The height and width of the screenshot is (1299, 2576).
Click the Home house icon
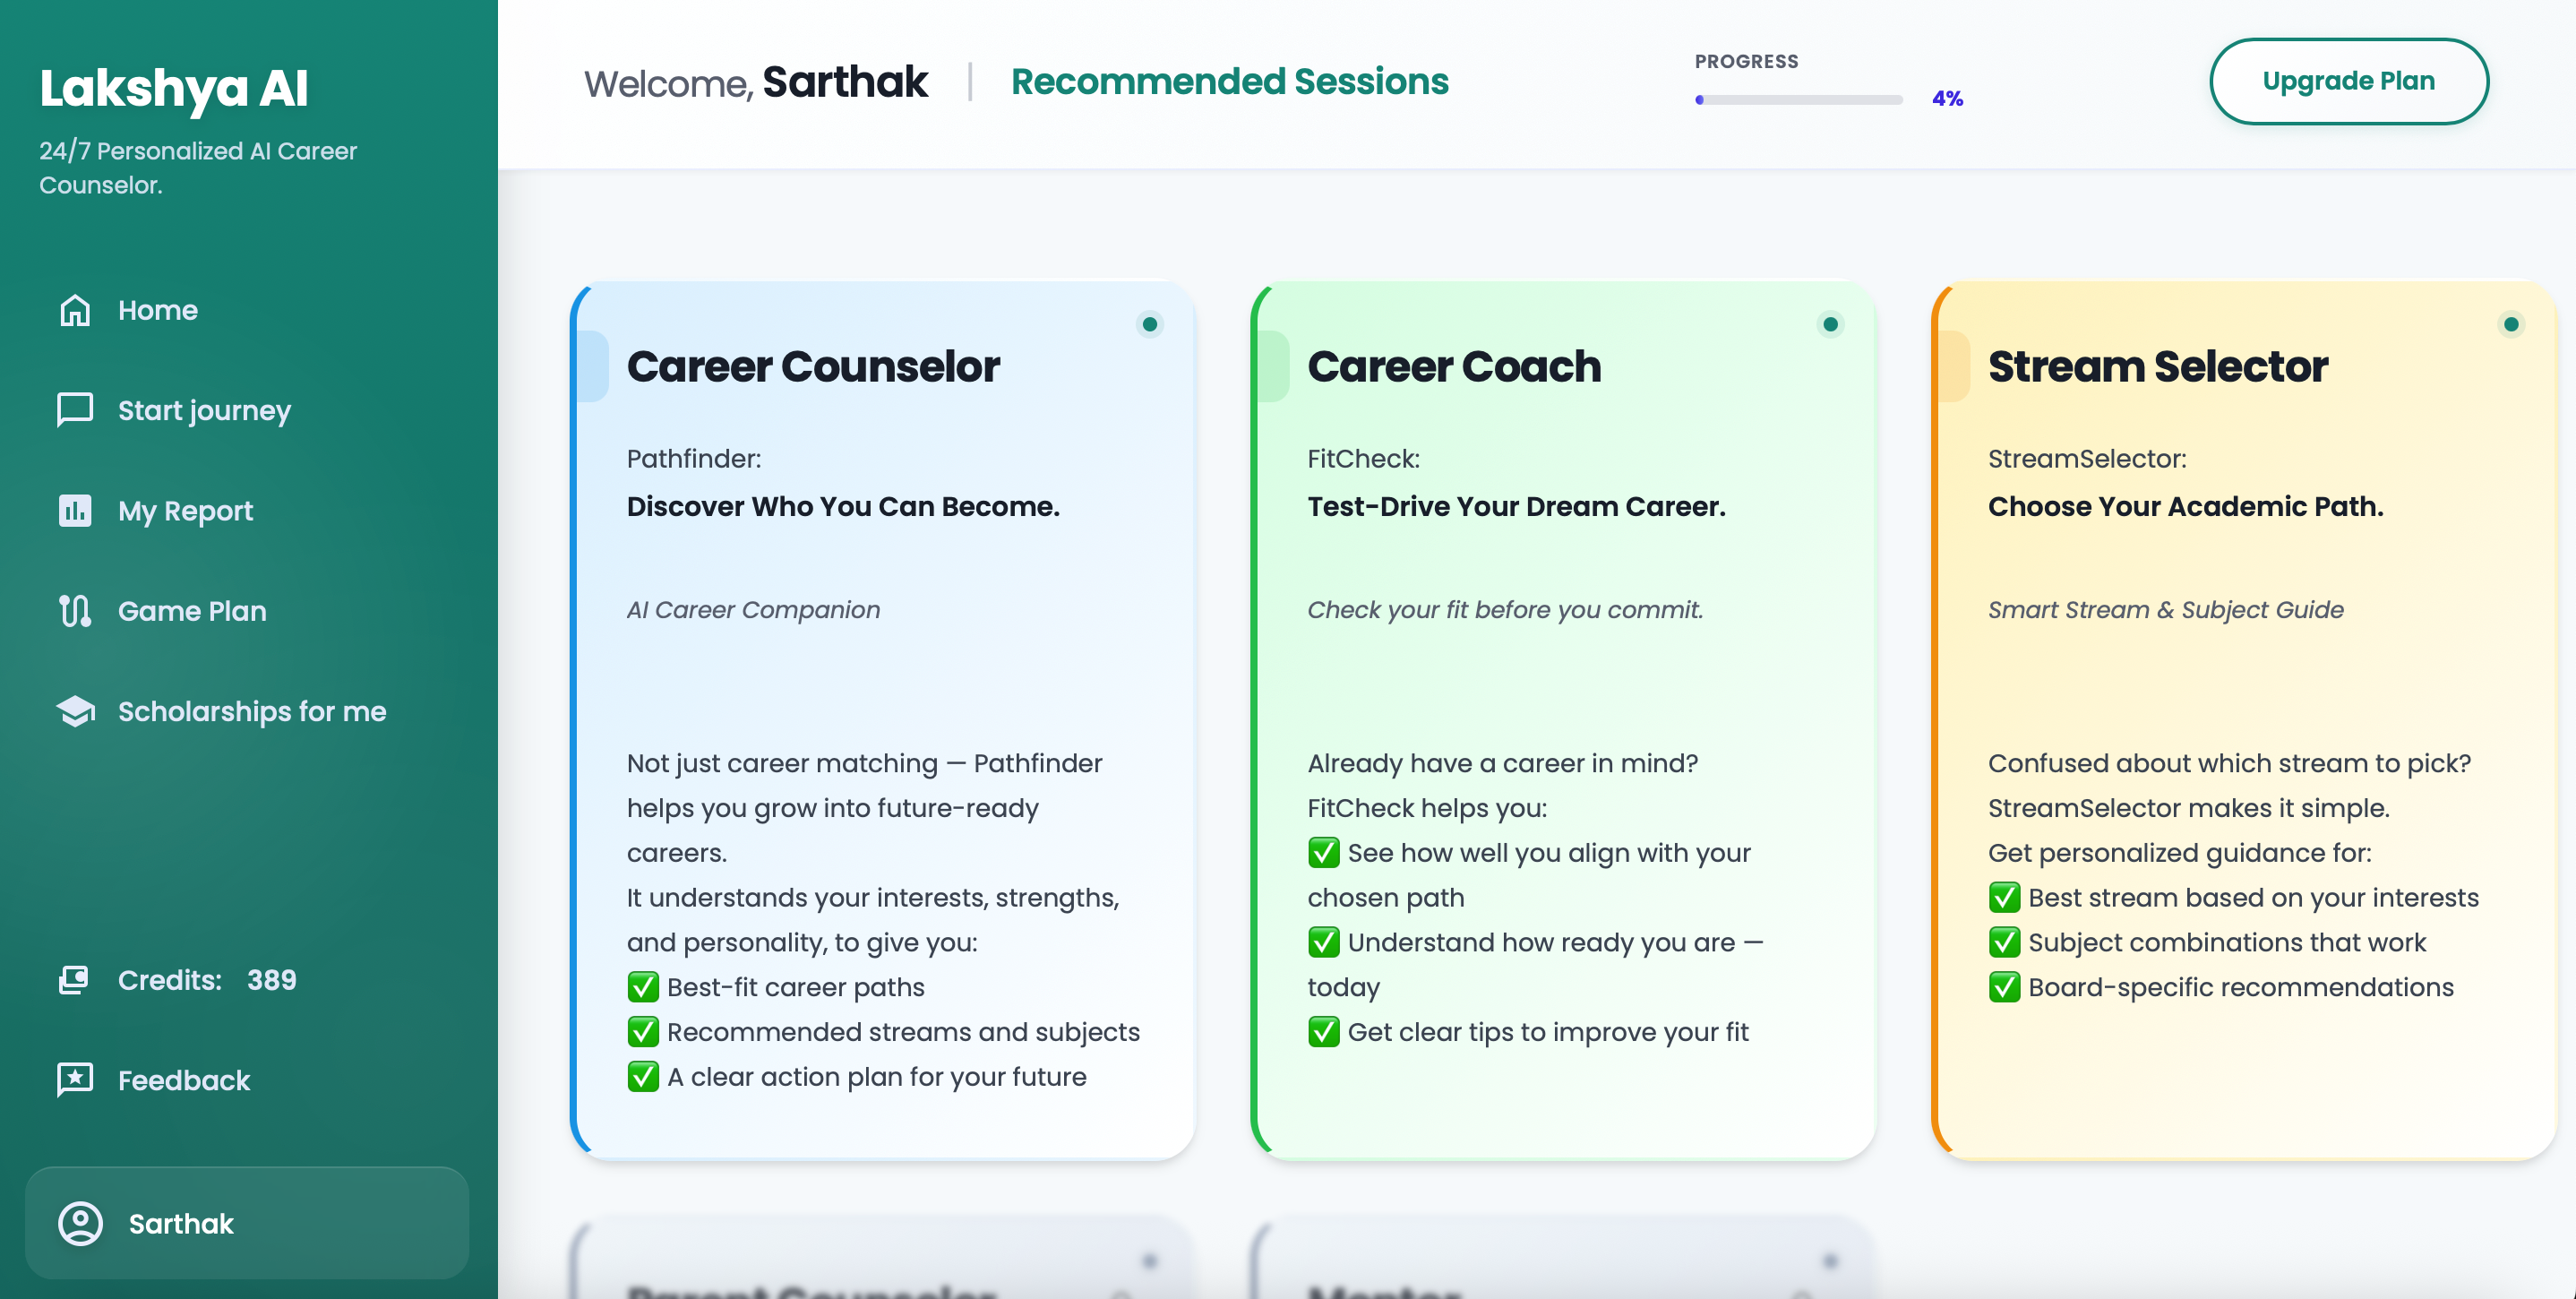(x=75, y=310)
